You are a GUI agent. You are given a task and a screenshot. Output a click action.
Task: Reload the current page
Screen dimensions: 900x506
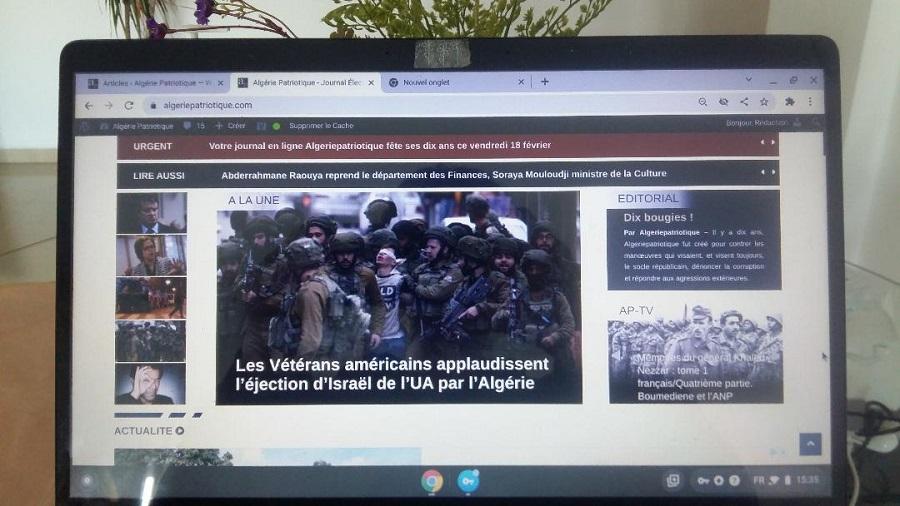point(129,106)
